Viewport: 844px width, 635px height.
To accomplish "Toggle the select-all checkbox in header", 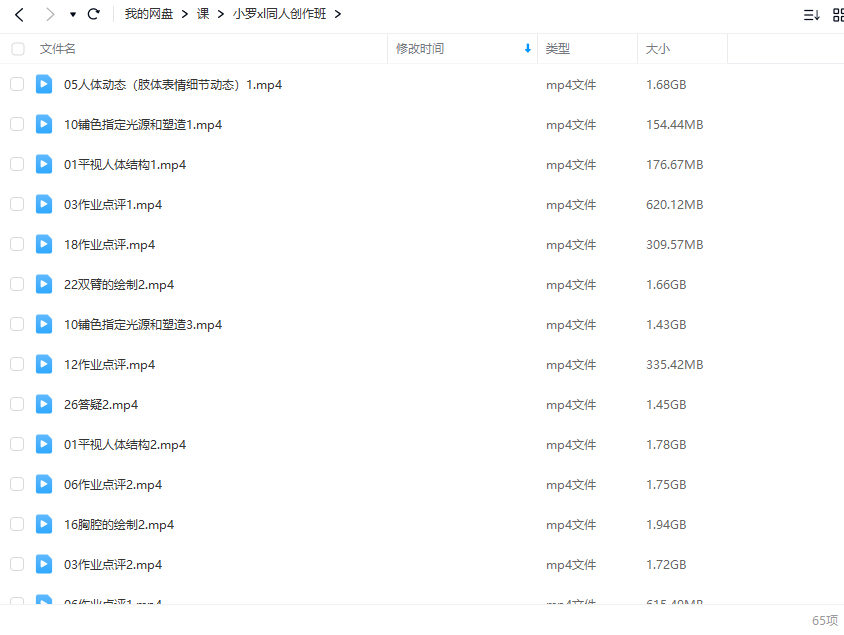I will pos(18,49).
